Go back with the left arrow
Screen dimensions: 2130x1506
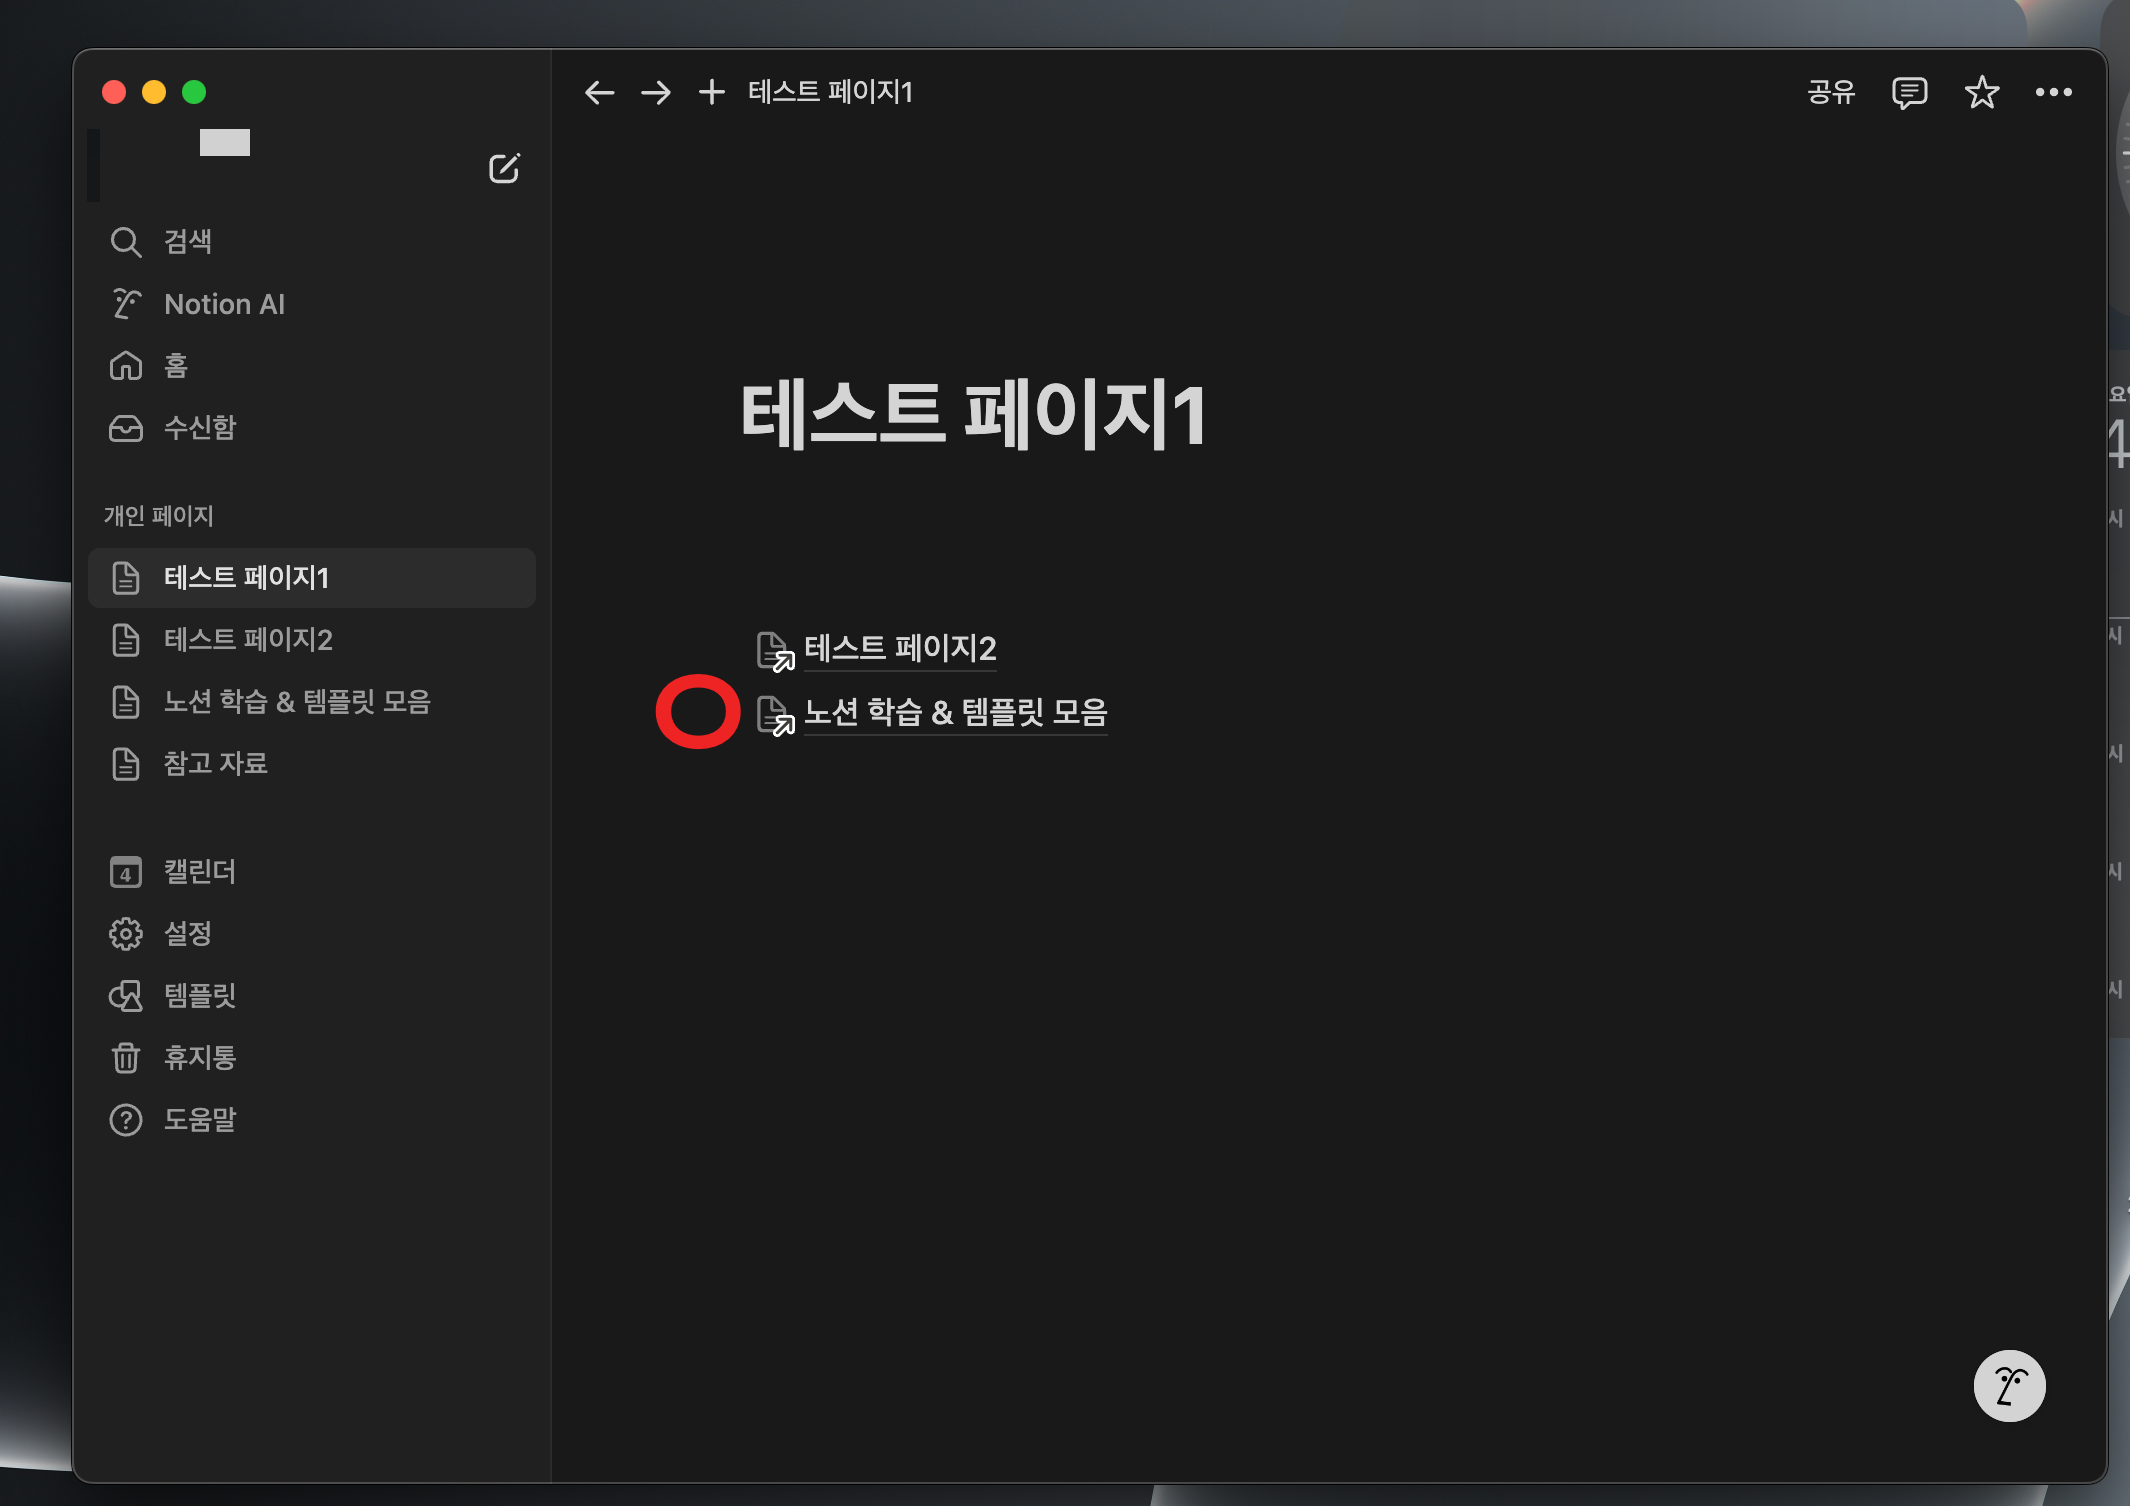599,92
